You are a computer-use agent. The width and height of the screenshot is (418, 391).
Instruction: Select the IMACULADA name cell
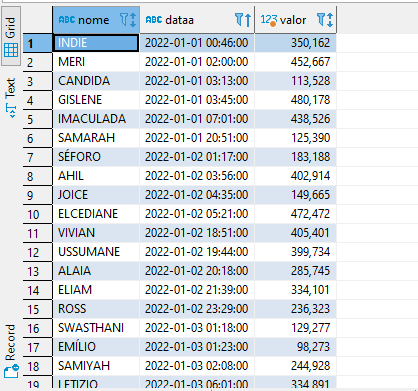click(96, 119)
